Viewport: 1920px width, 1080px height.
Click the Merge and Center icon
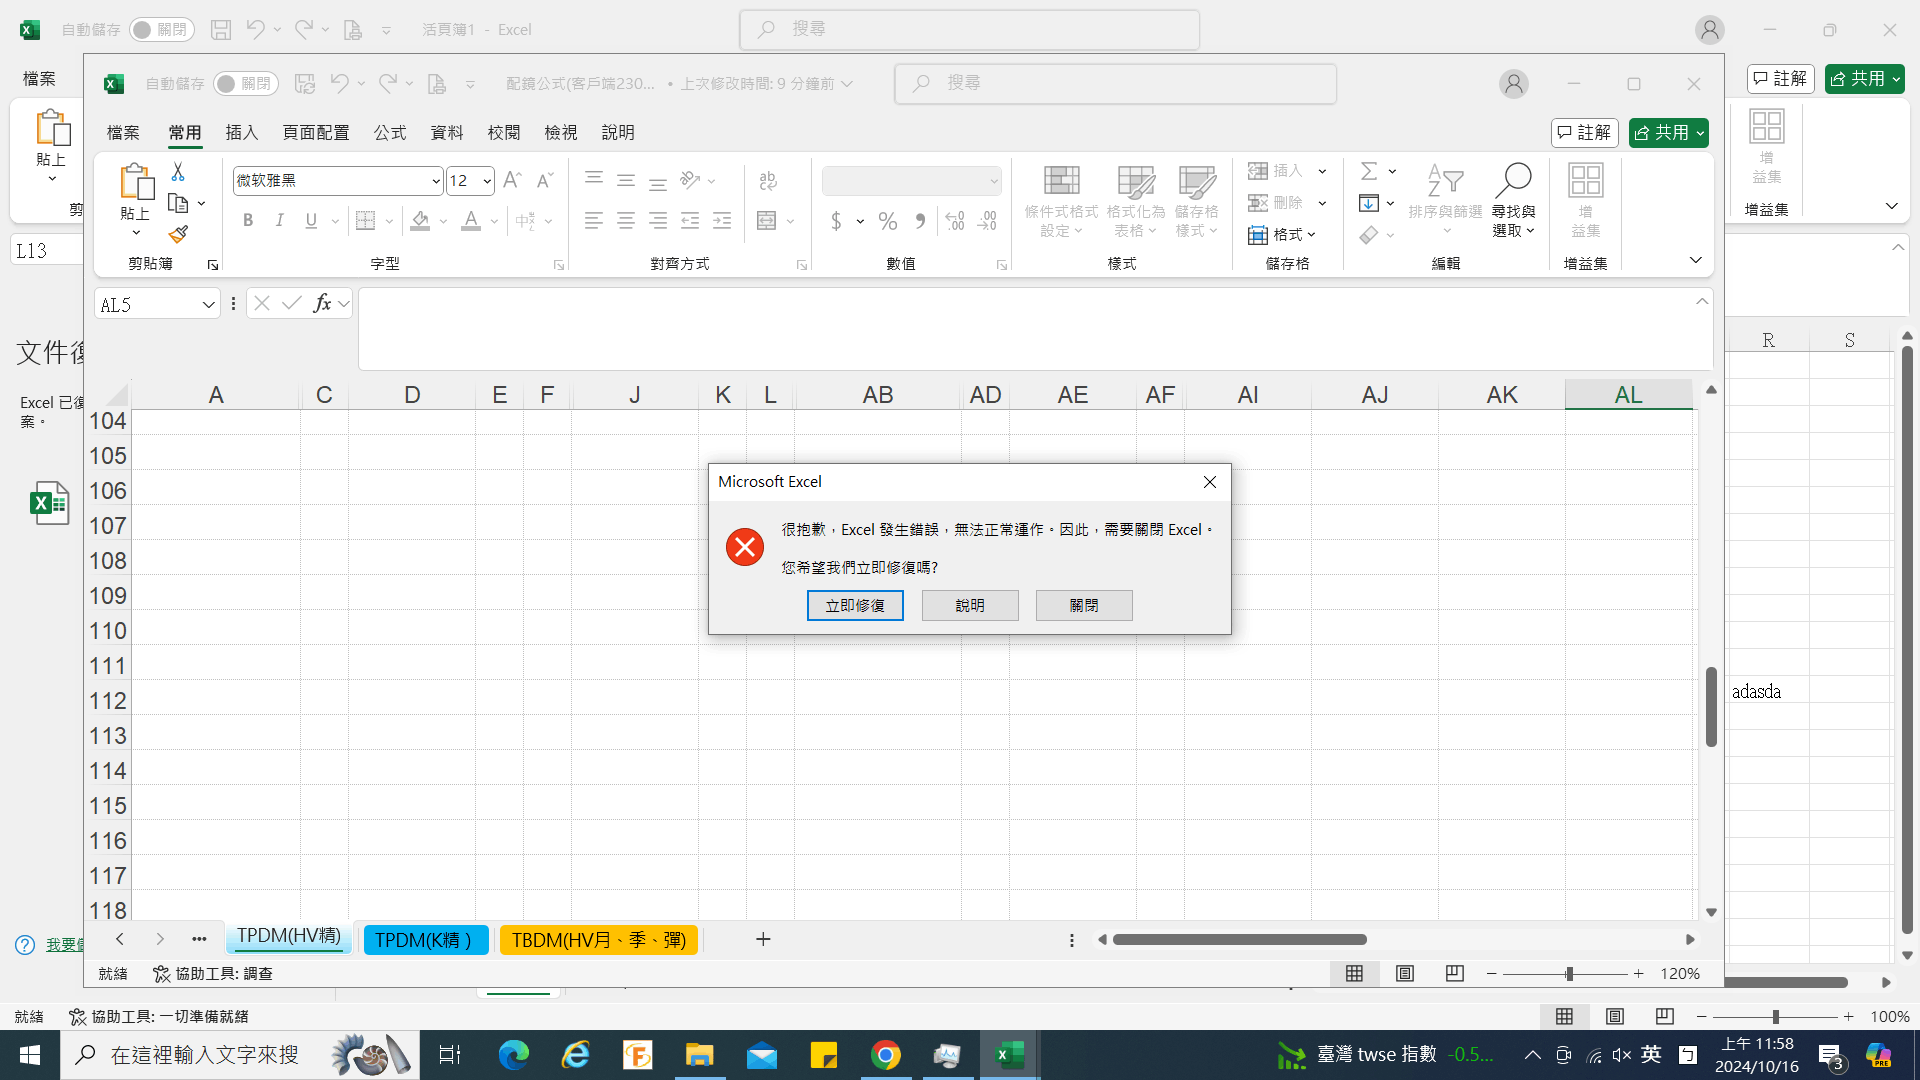click(767, 221)
